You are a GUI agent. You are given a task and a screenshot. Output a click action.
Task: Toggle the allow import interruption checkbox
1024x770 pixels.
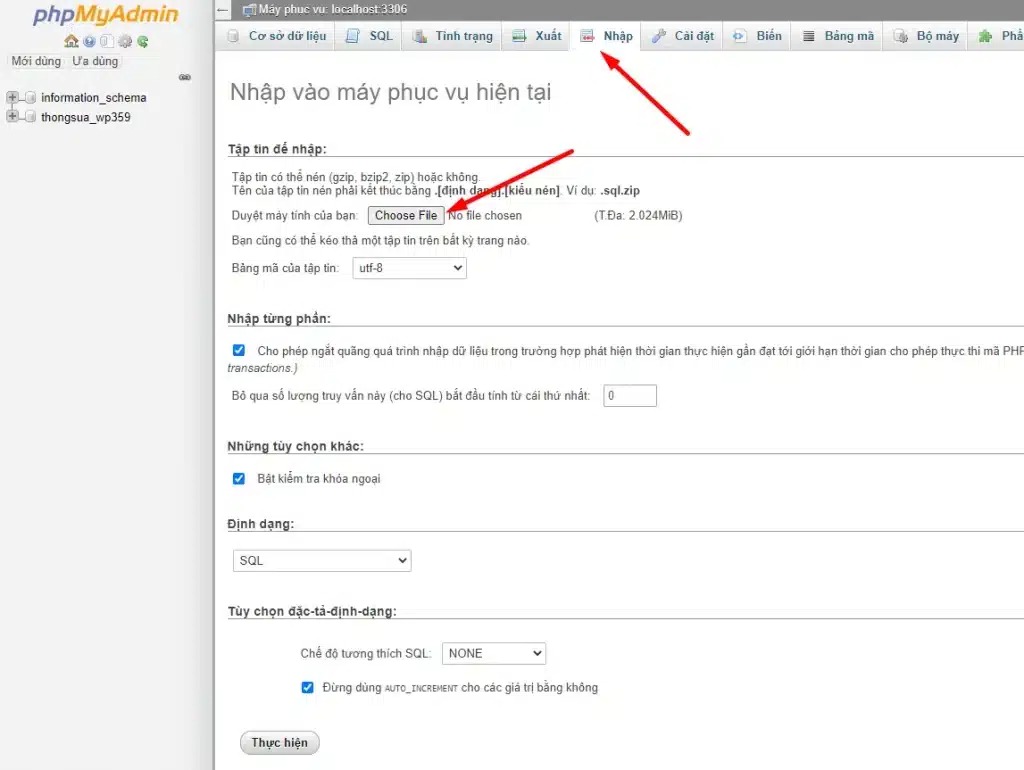[x=239, y=351]
